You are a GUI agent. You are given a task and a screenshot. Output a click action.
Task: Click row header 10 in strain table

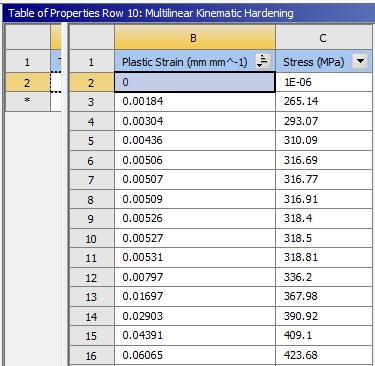point(92,238)
